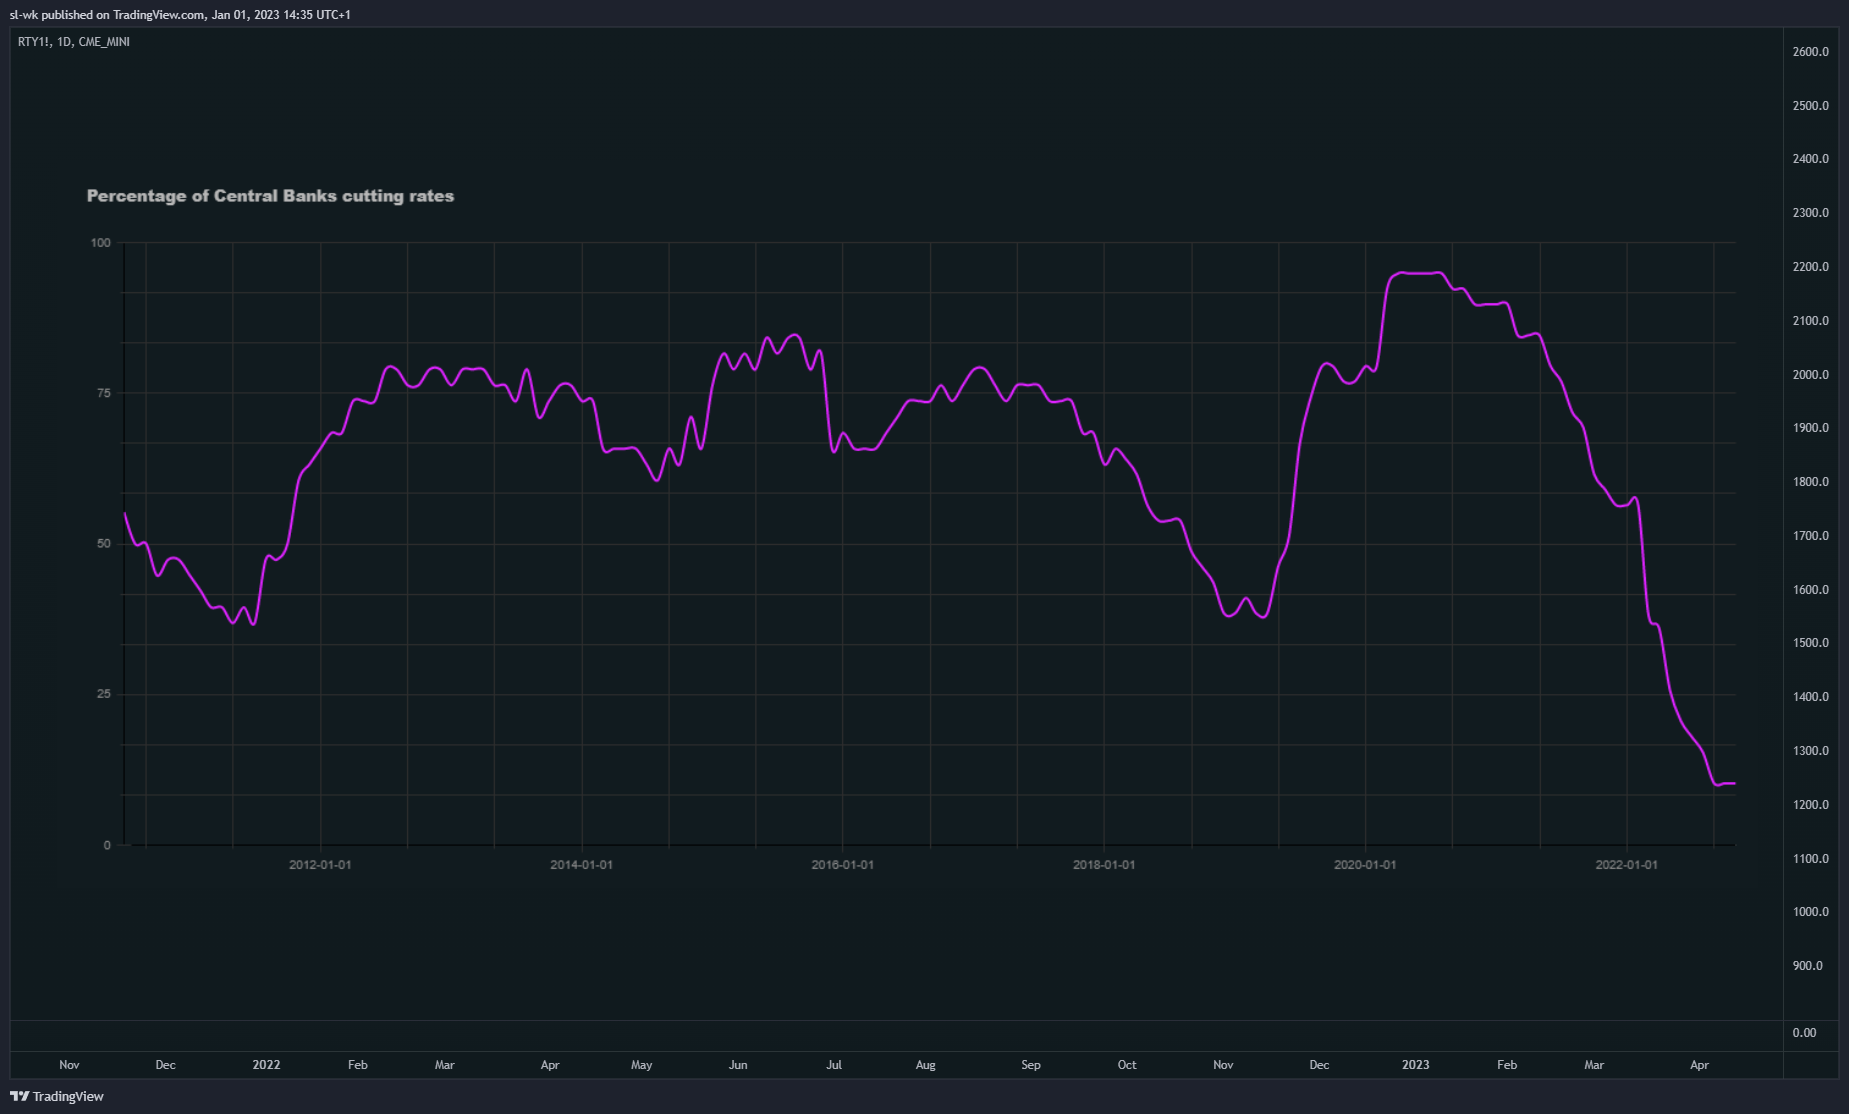Click the TradingView logo icon
The image size is (1849, 1114).
[19, 1096]
